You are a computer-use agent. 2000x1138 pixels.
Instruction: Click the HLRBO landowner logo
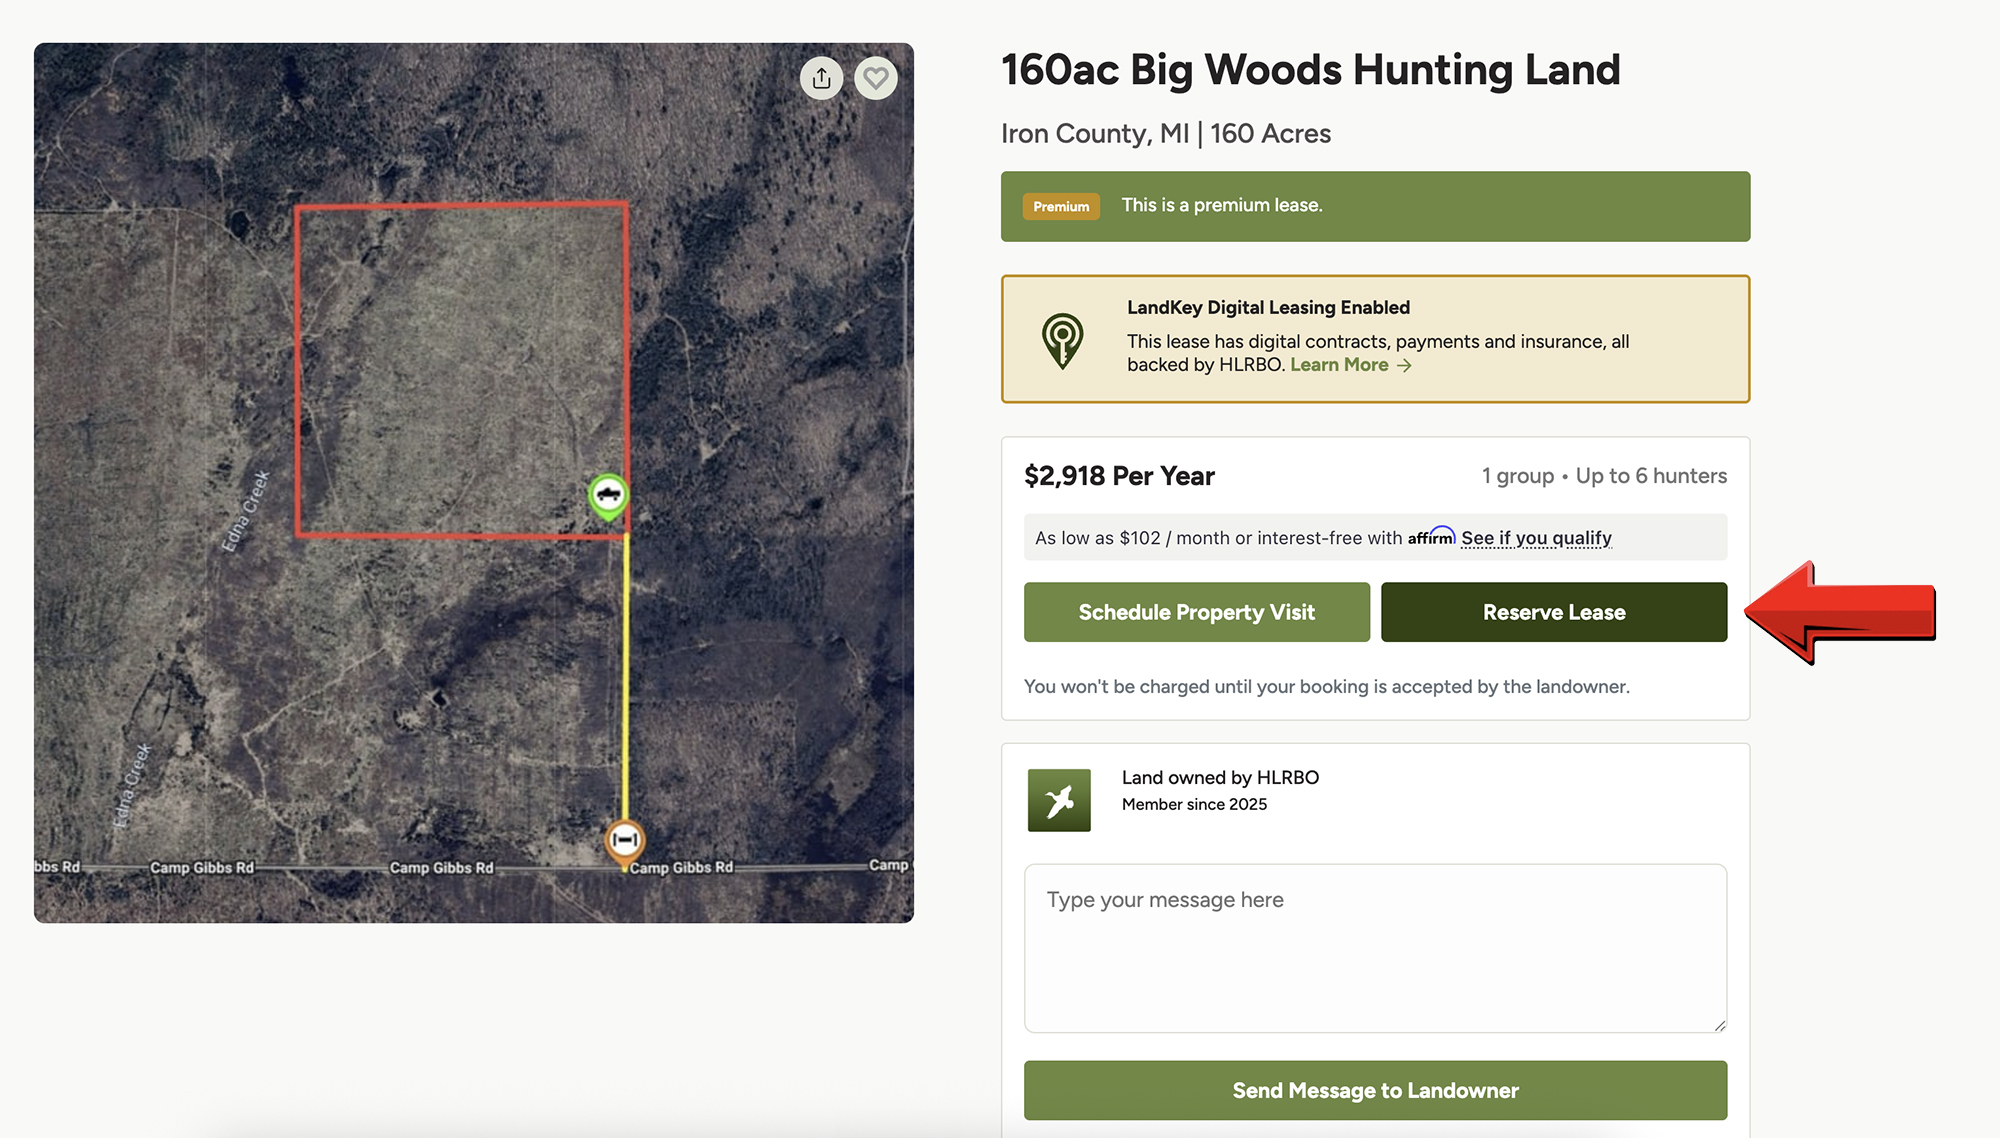pyautogui.click(x=1059, y=800)
